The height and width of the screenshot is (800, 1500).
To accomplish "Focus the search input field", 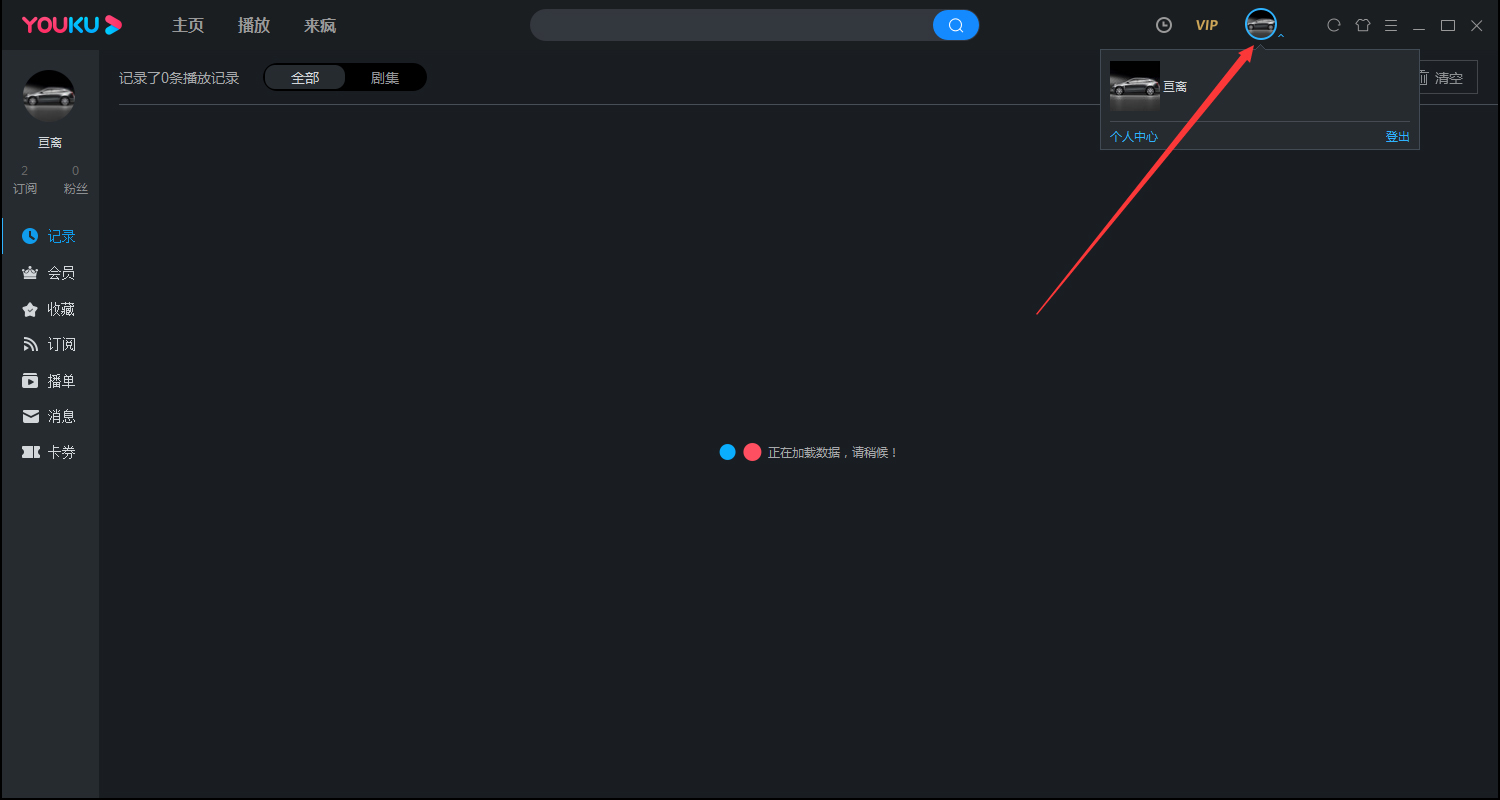I will coord(732,25).
